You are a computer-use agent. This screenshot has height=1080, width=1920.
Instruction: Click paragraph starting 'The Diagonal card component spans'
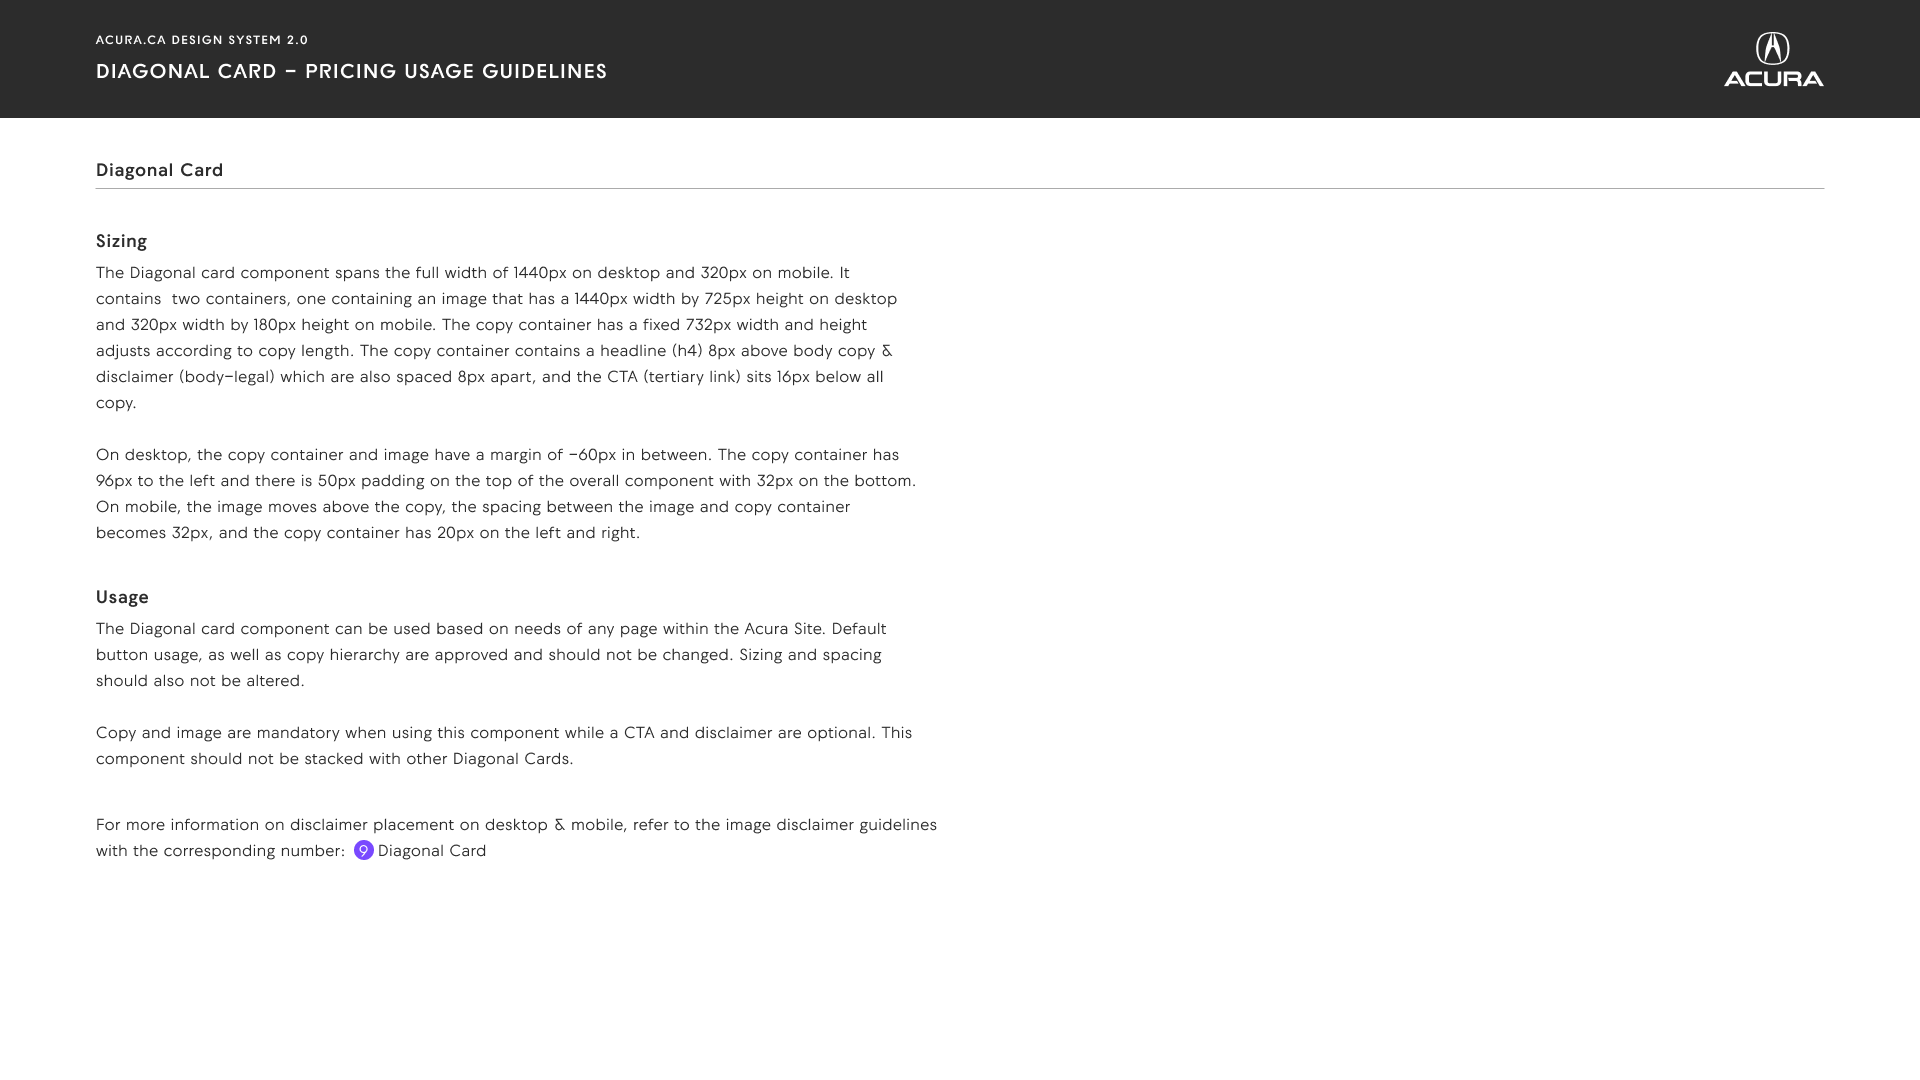click(x=497, y=338)
